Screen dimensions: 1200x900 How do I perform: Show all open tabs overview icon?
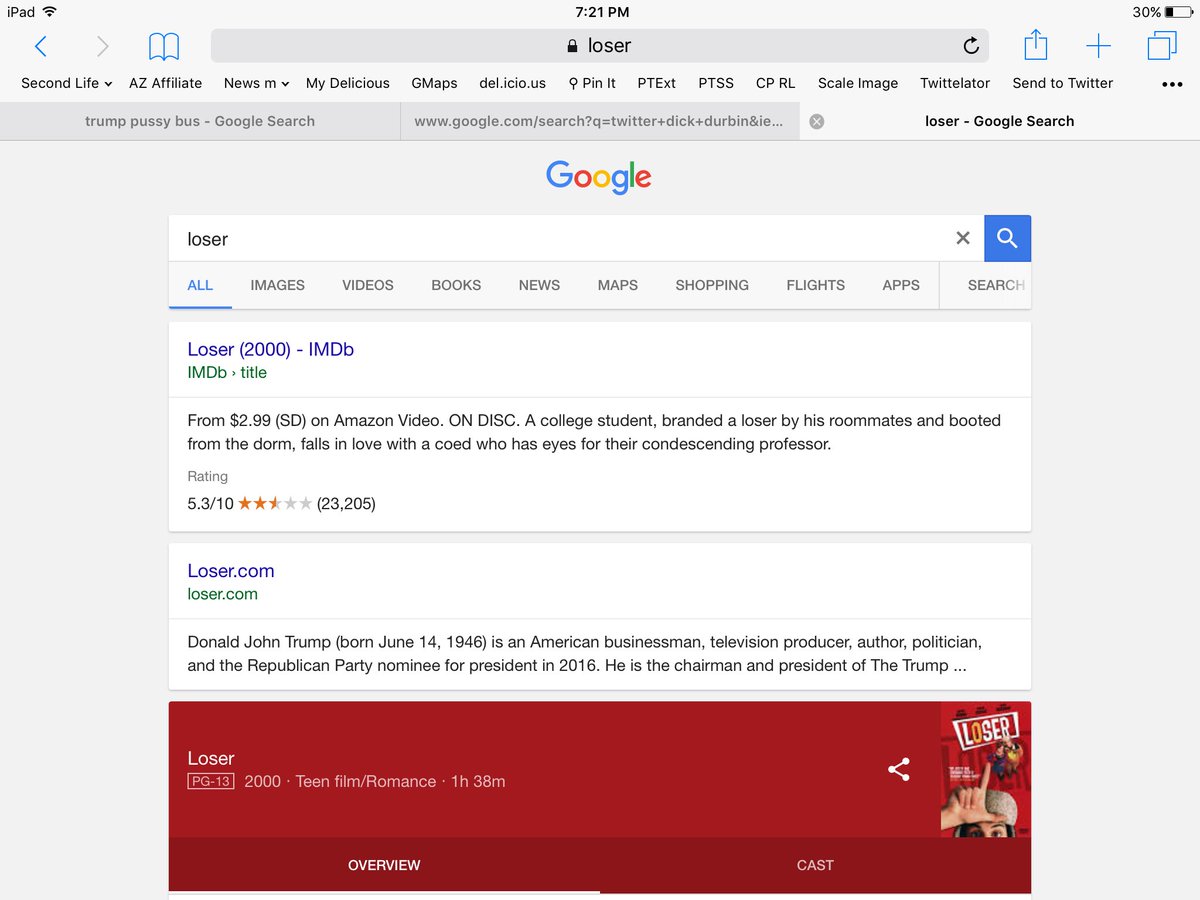pyautogui.click(x=1162, y=46)
